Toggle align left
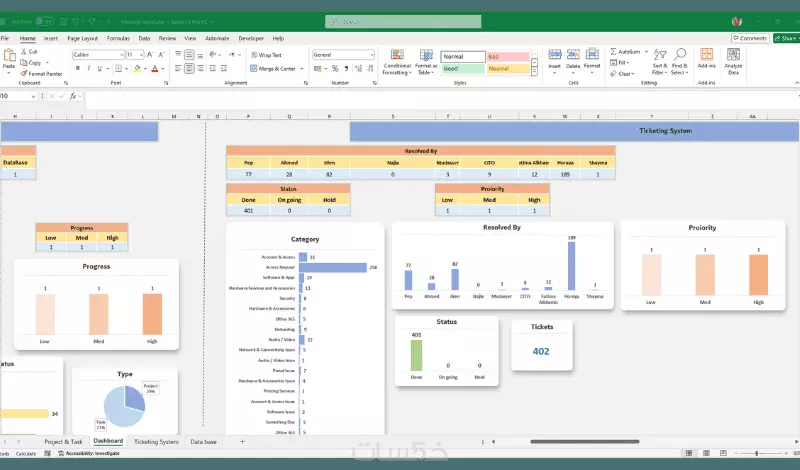Image resolution: width=800 pixels, height=470 pixels. click(178, 68)
